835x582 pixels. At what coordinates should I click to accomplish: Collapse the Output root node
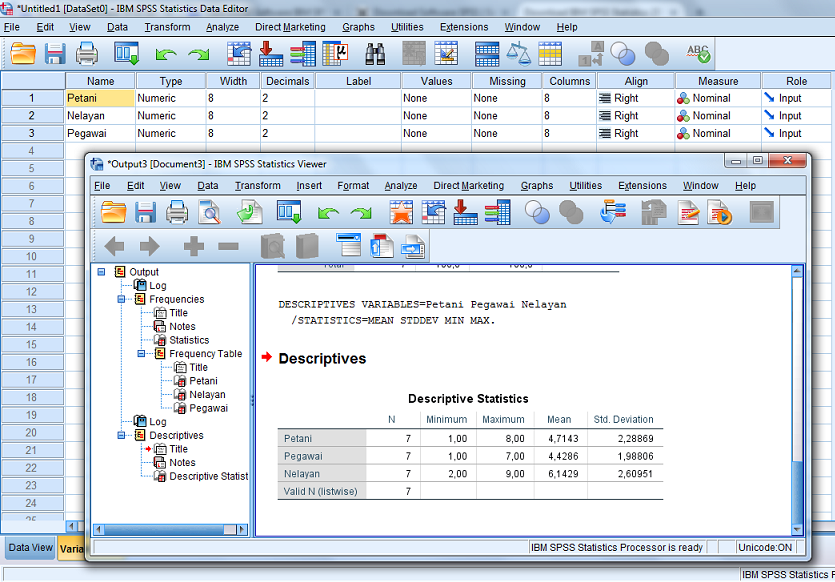click(x=101, y=272)
